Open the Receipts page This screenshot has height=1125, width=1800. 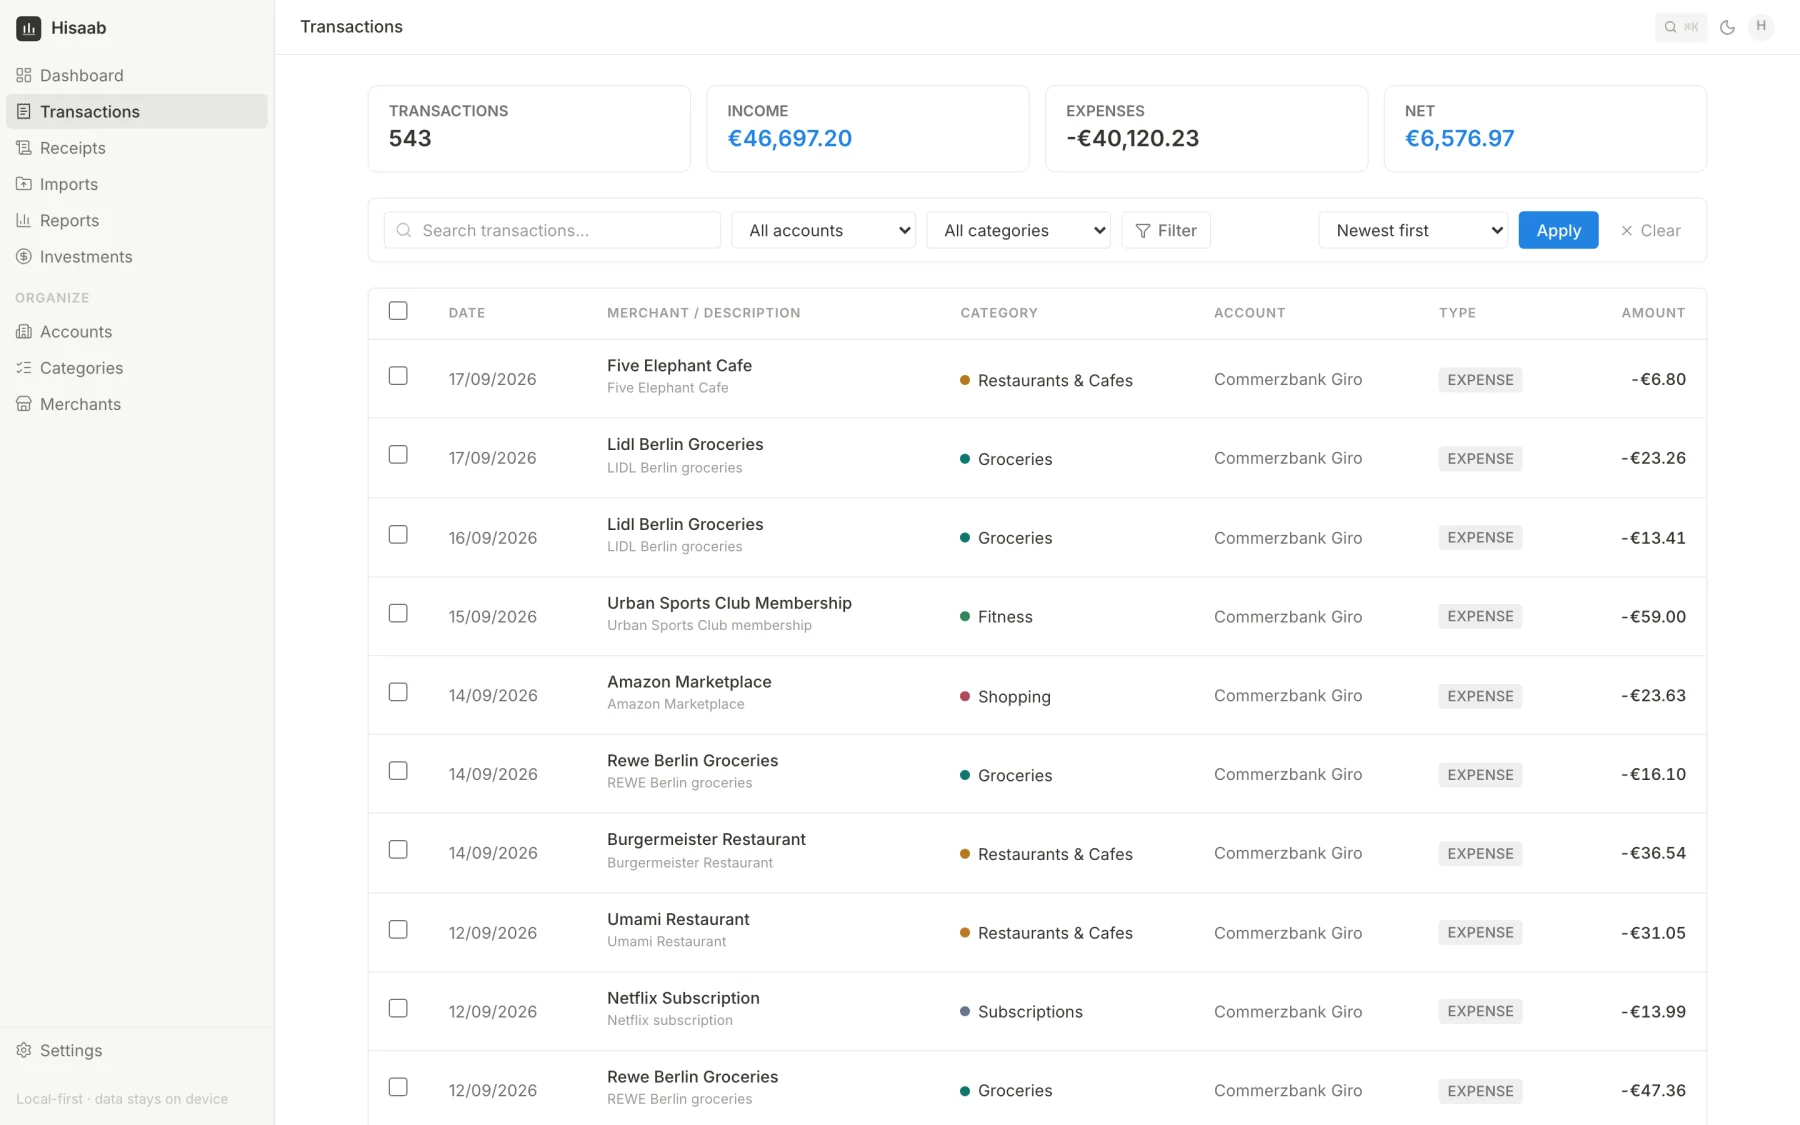point(136,148)
